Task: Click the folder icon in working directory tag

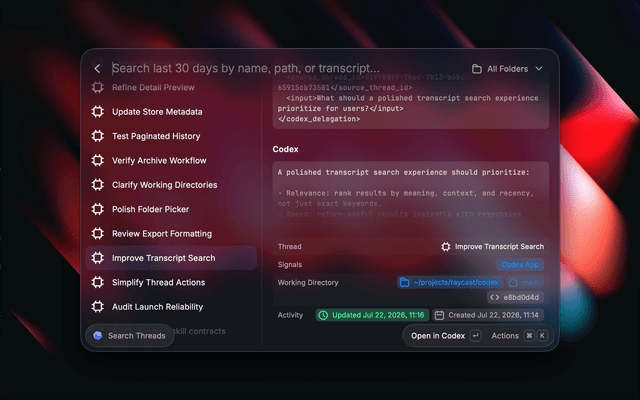Action: [404, 282]
